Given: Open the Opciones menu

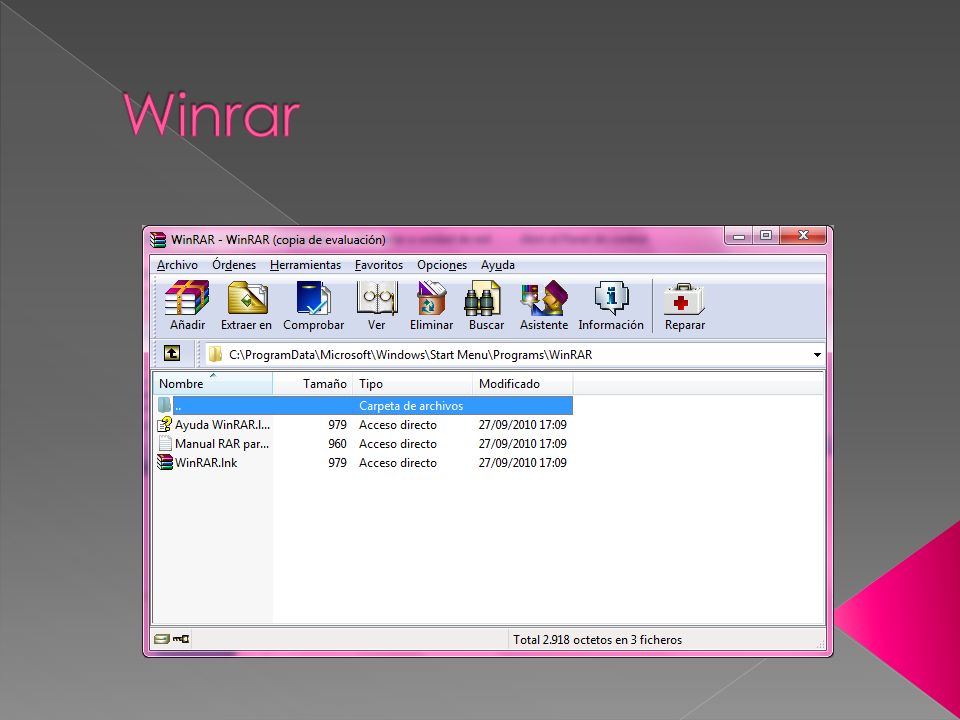Looking at the screenshot, I should click(441, 265).
